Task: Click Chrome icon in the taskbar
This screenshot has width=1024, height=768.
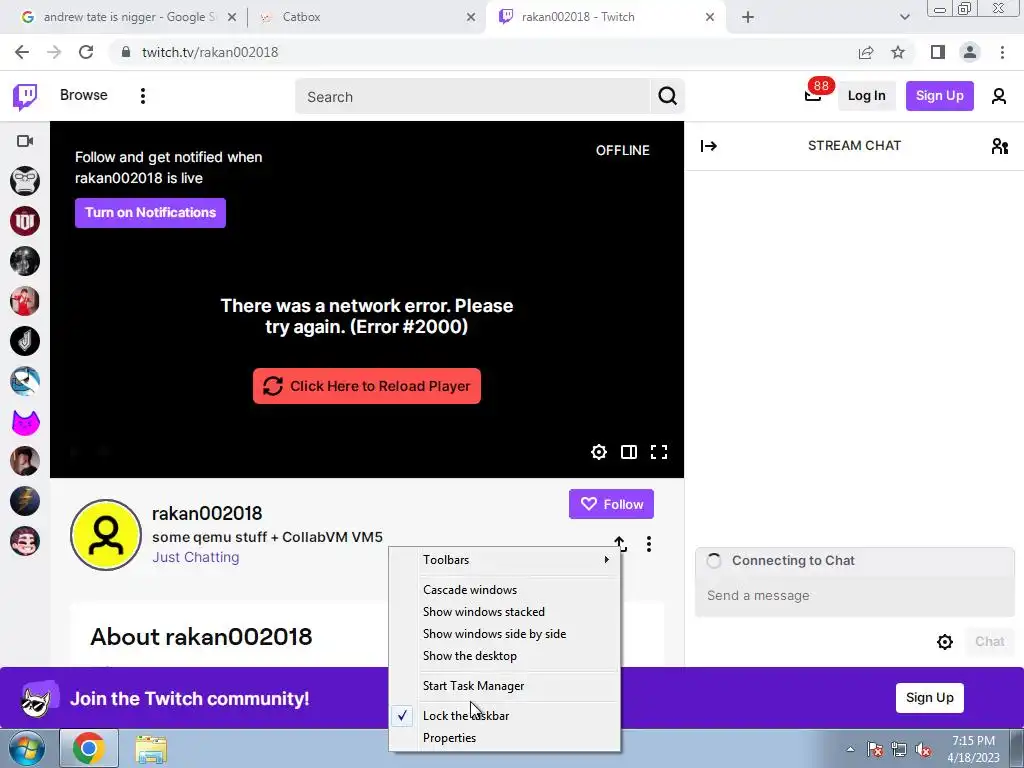Action: tap(89, 748)
